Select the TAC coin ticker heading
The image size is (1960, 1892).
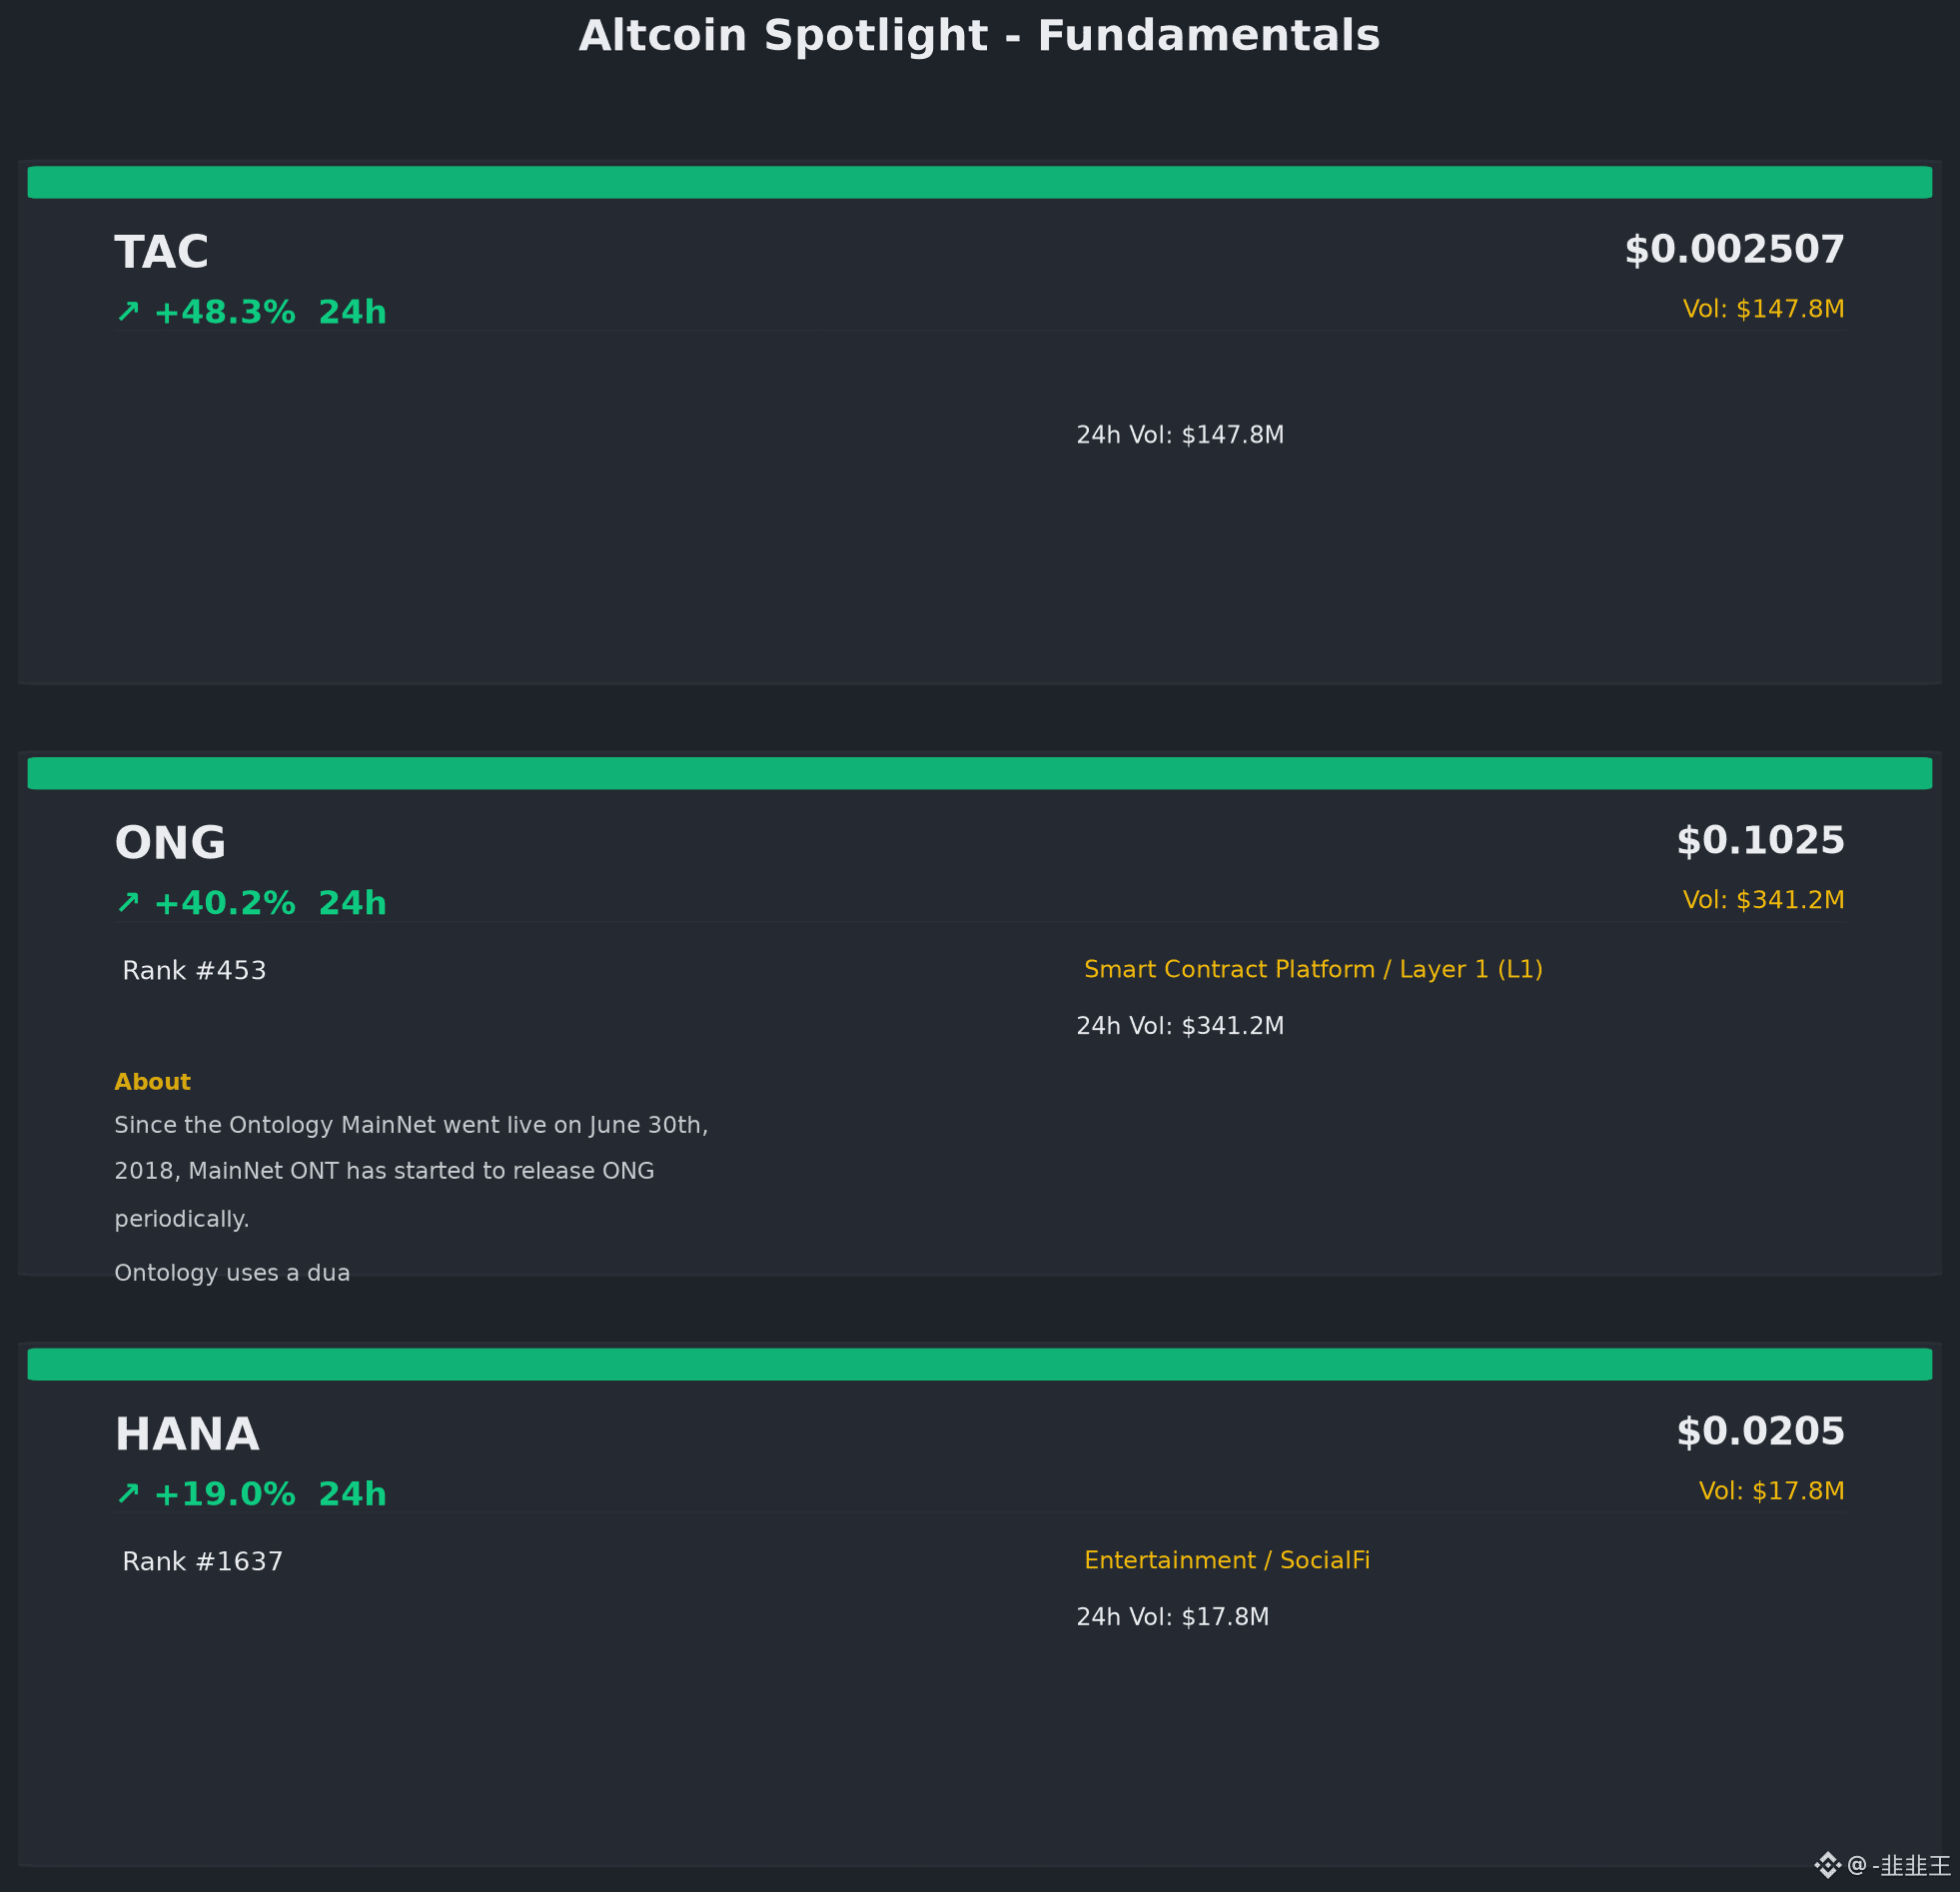pos(161,252)
